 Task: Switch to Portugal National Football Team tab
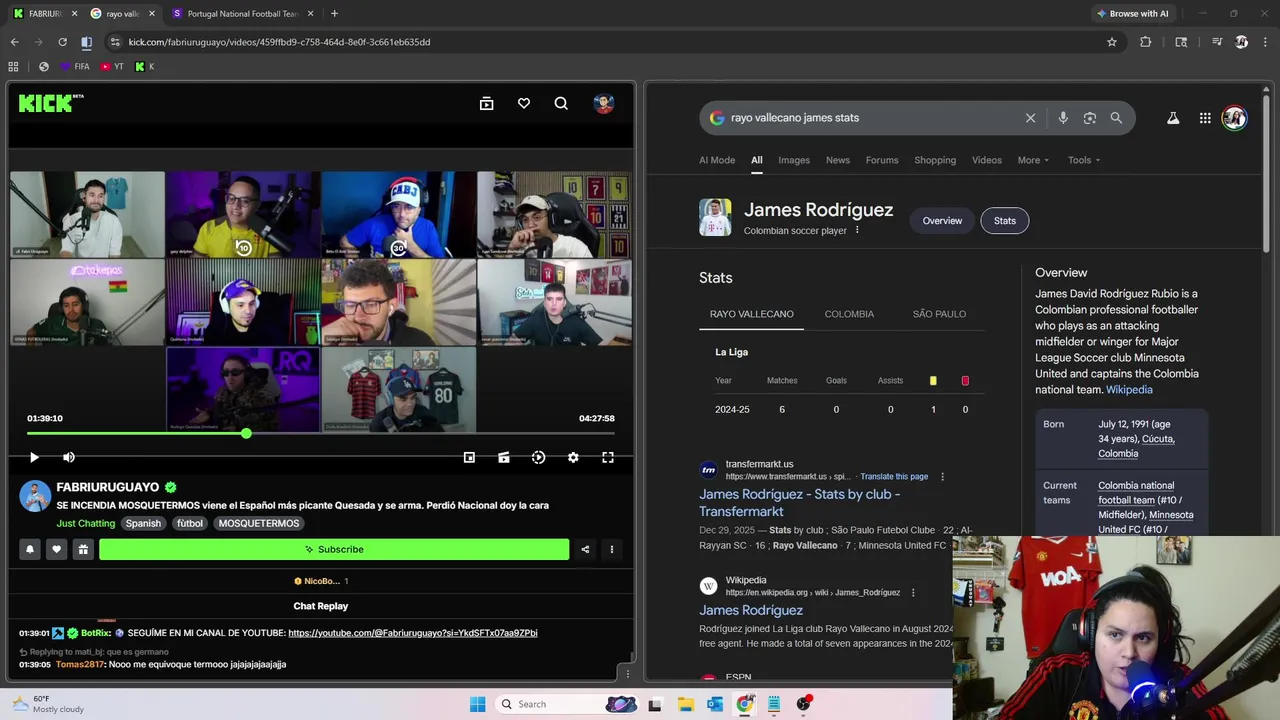point(243,14)
